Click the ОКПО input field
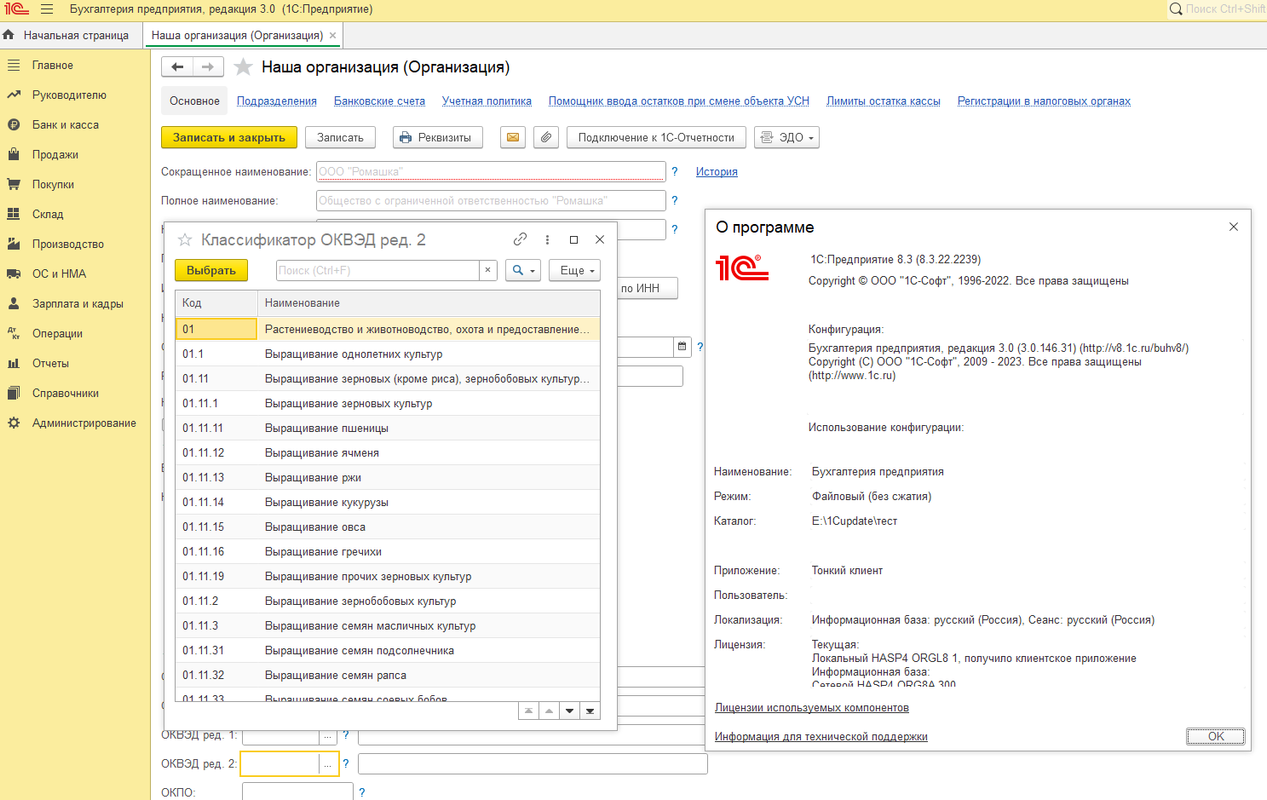Screen dimensions: 1267x800 pos(298,791)
